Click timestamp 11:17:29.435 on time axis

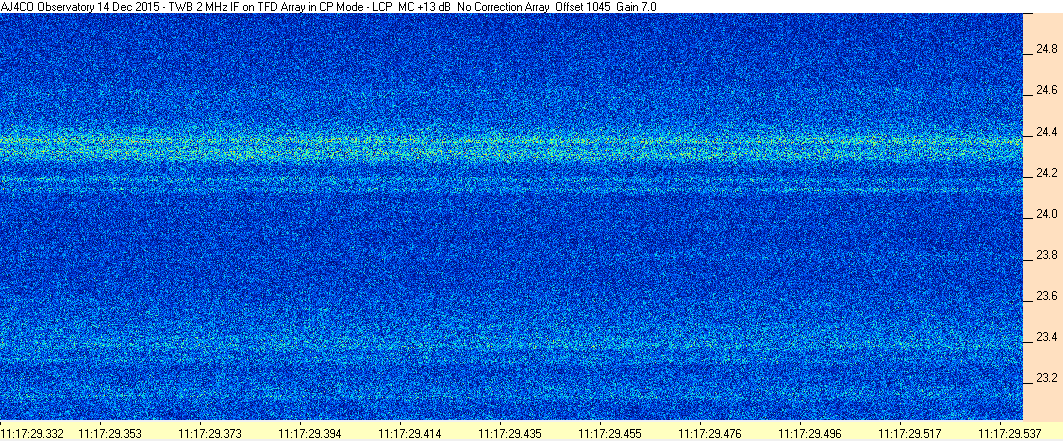click(x=510, y=432)
